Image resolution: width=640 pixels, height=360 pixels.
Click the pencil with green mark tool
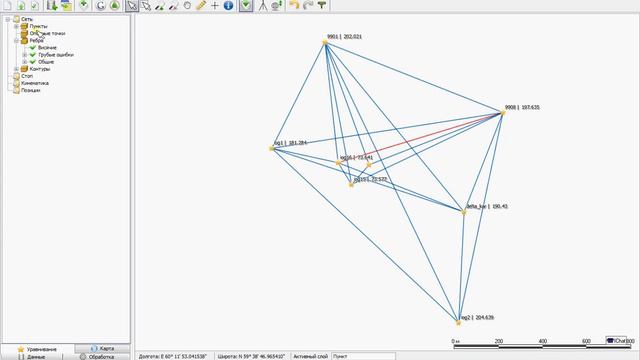[x=160, y=6]
